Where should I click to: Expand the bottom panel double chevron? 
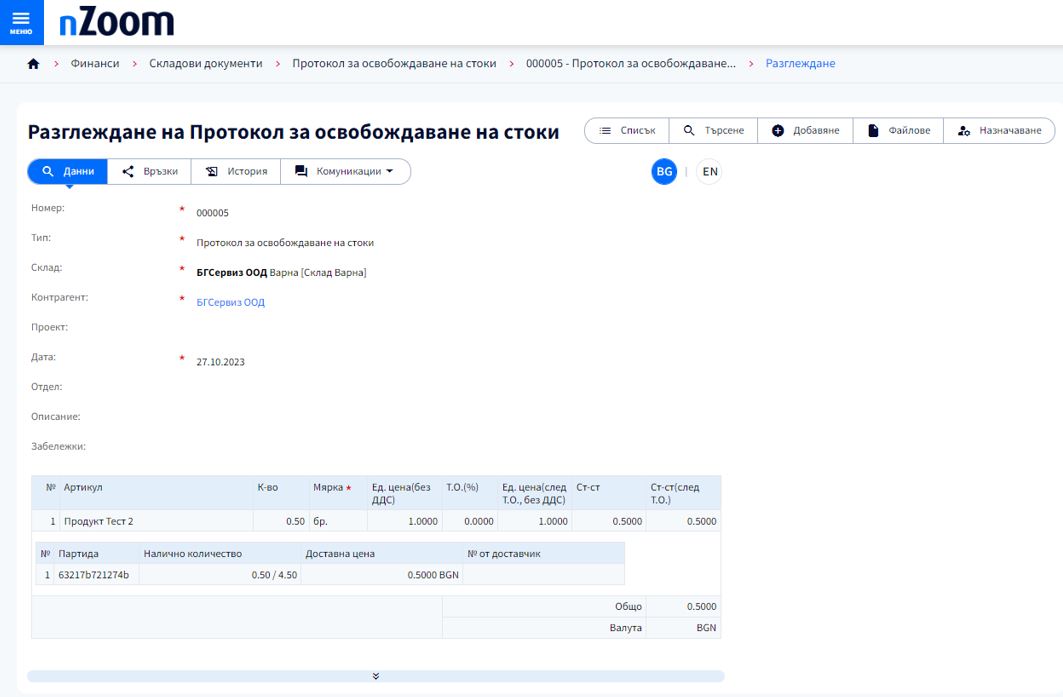pyautogui.click(x=376, y=676)
